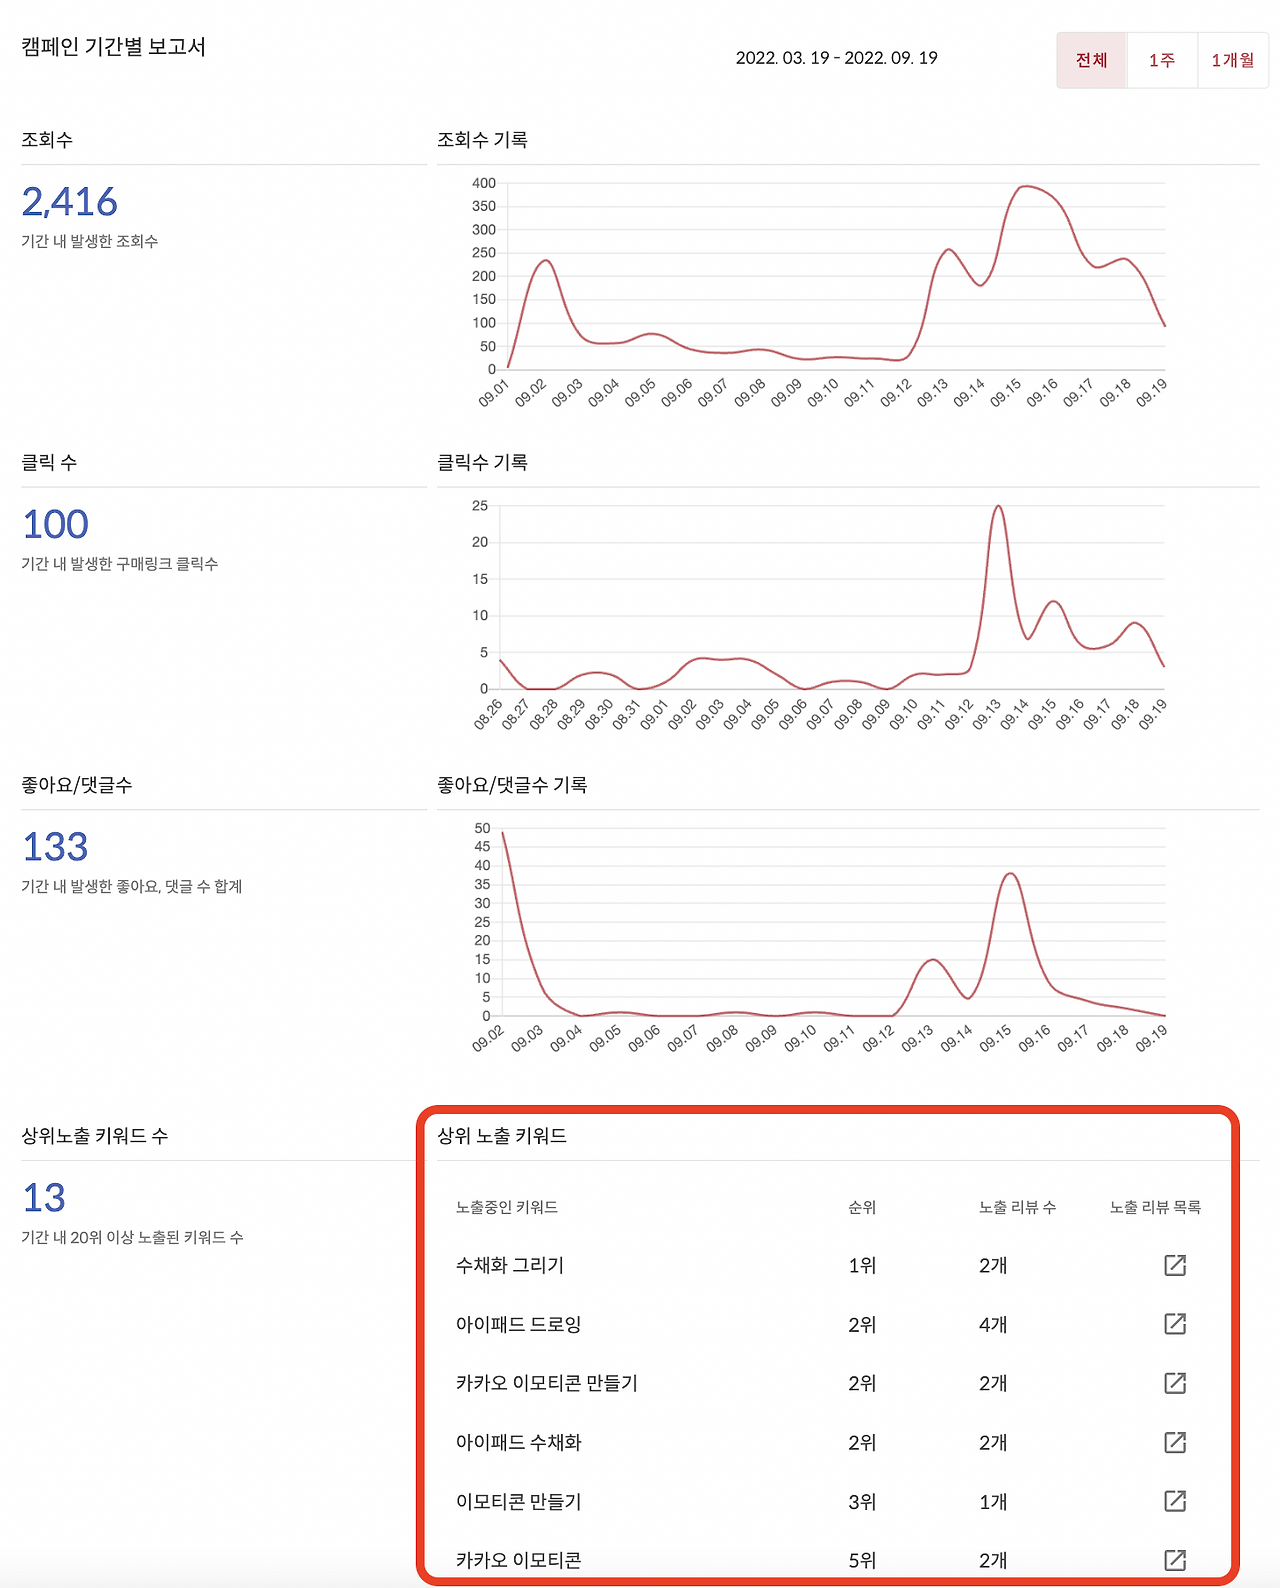
Task: Open review list for 수채화 그리기
Action: [x=1175, y=1265]
